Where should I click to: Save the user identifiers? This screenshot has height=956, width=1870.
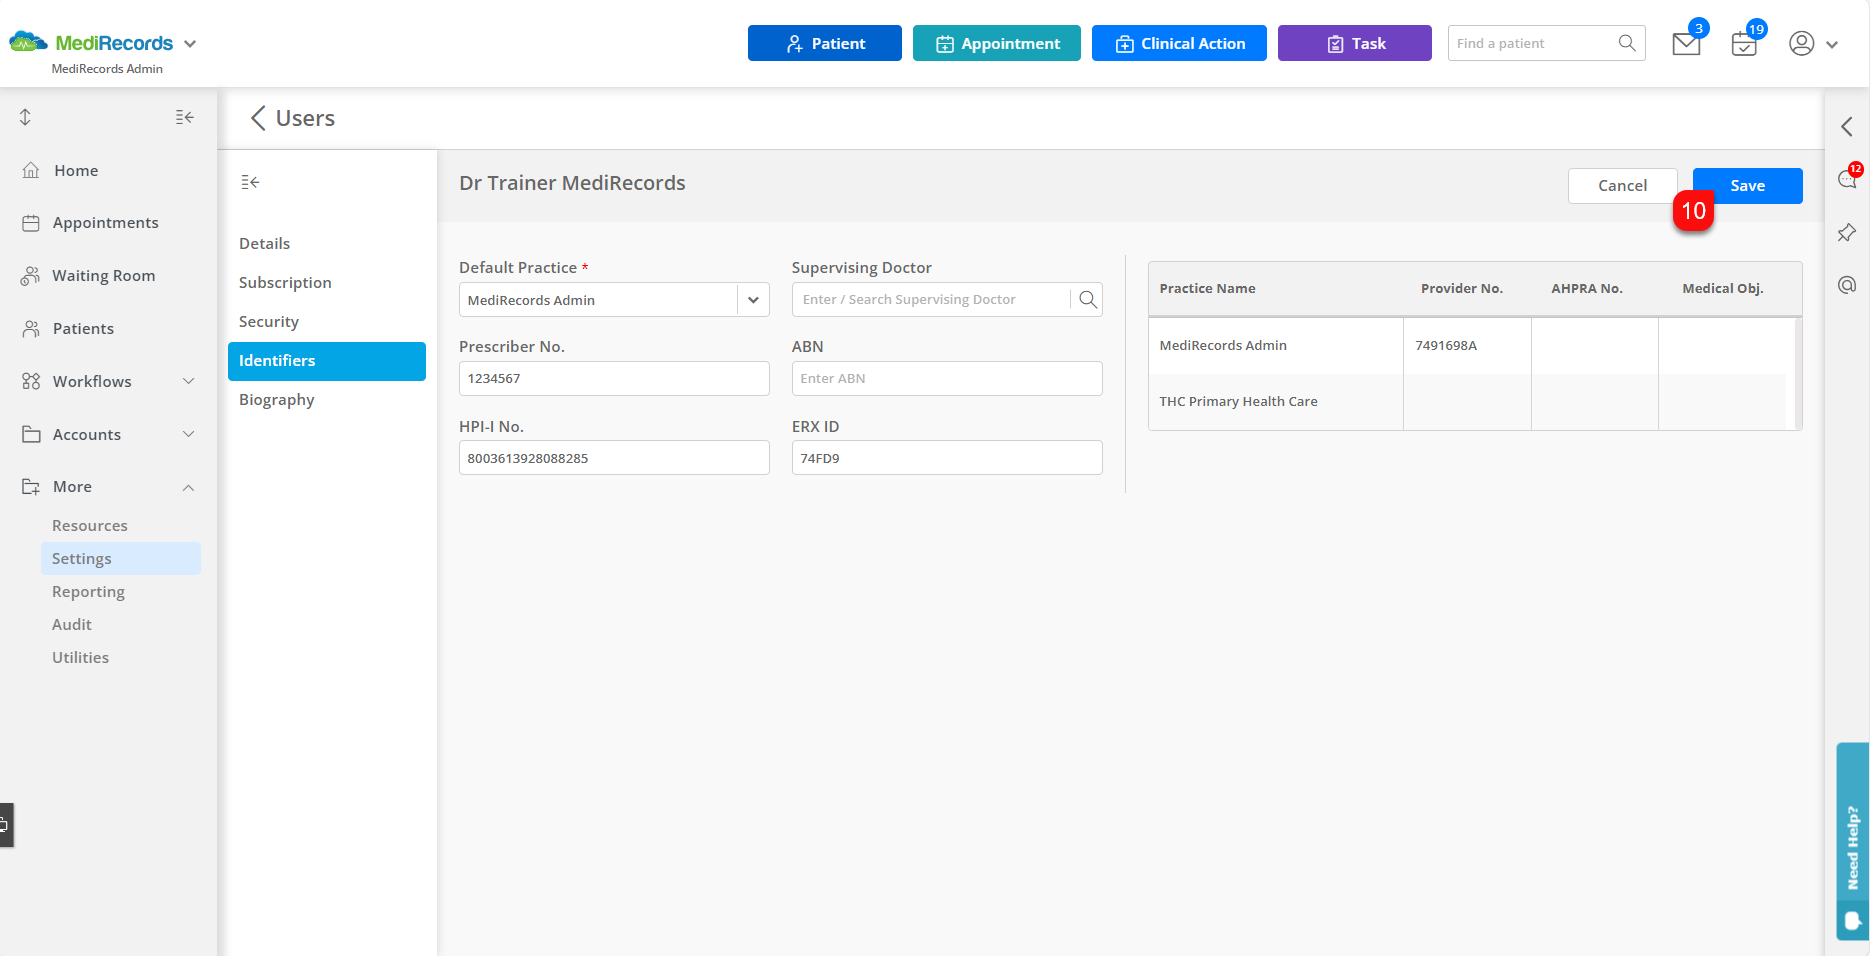pos(1747,185)
